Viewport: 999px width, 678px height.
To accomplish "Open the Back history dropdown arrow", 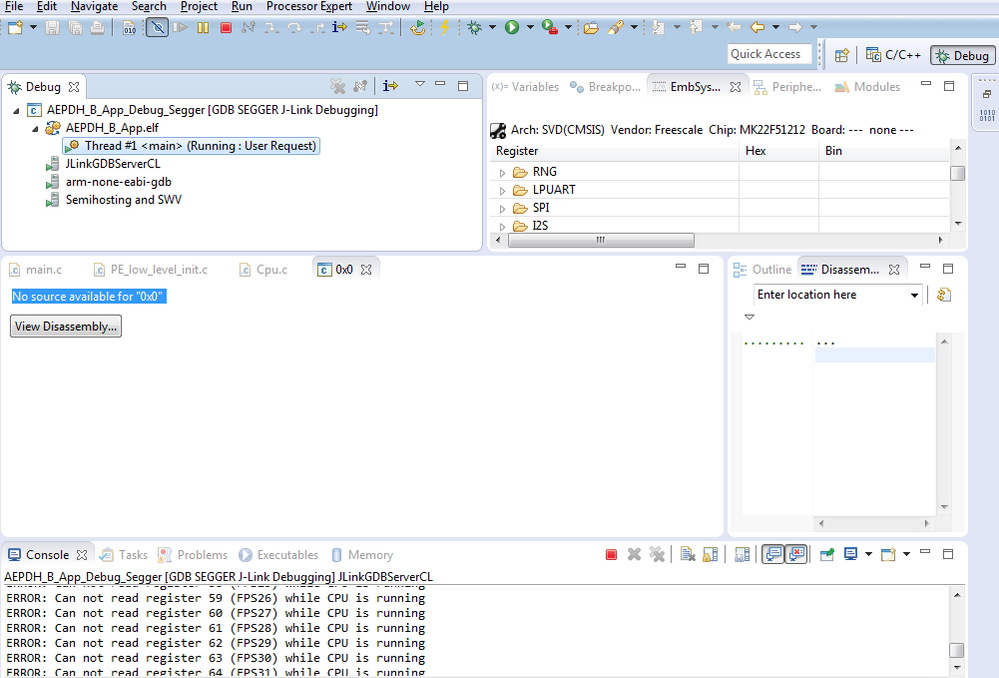I will pyautogui.click(x=775, y=27).
